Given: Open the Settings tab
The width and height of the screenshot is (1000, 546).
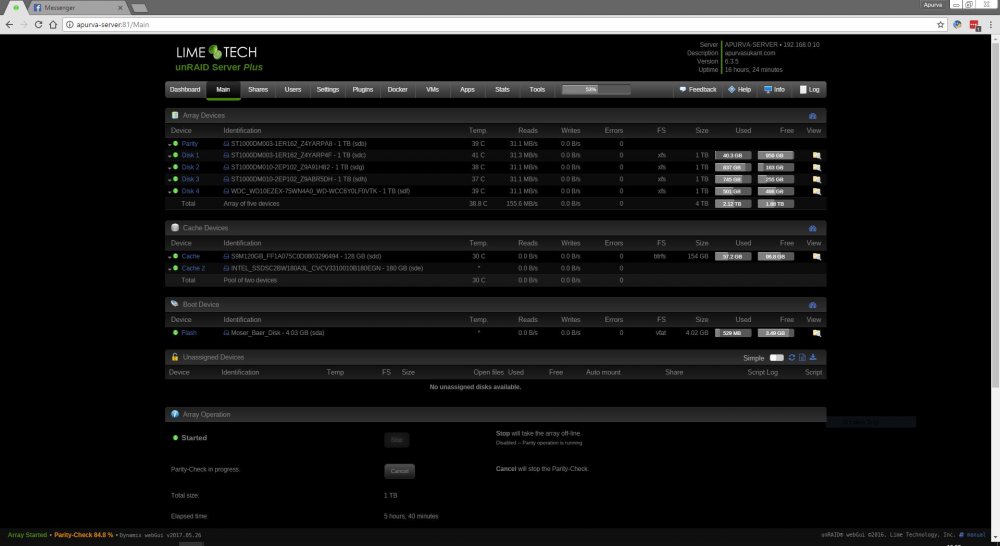Looking at the screenshot, I should 328,90.
